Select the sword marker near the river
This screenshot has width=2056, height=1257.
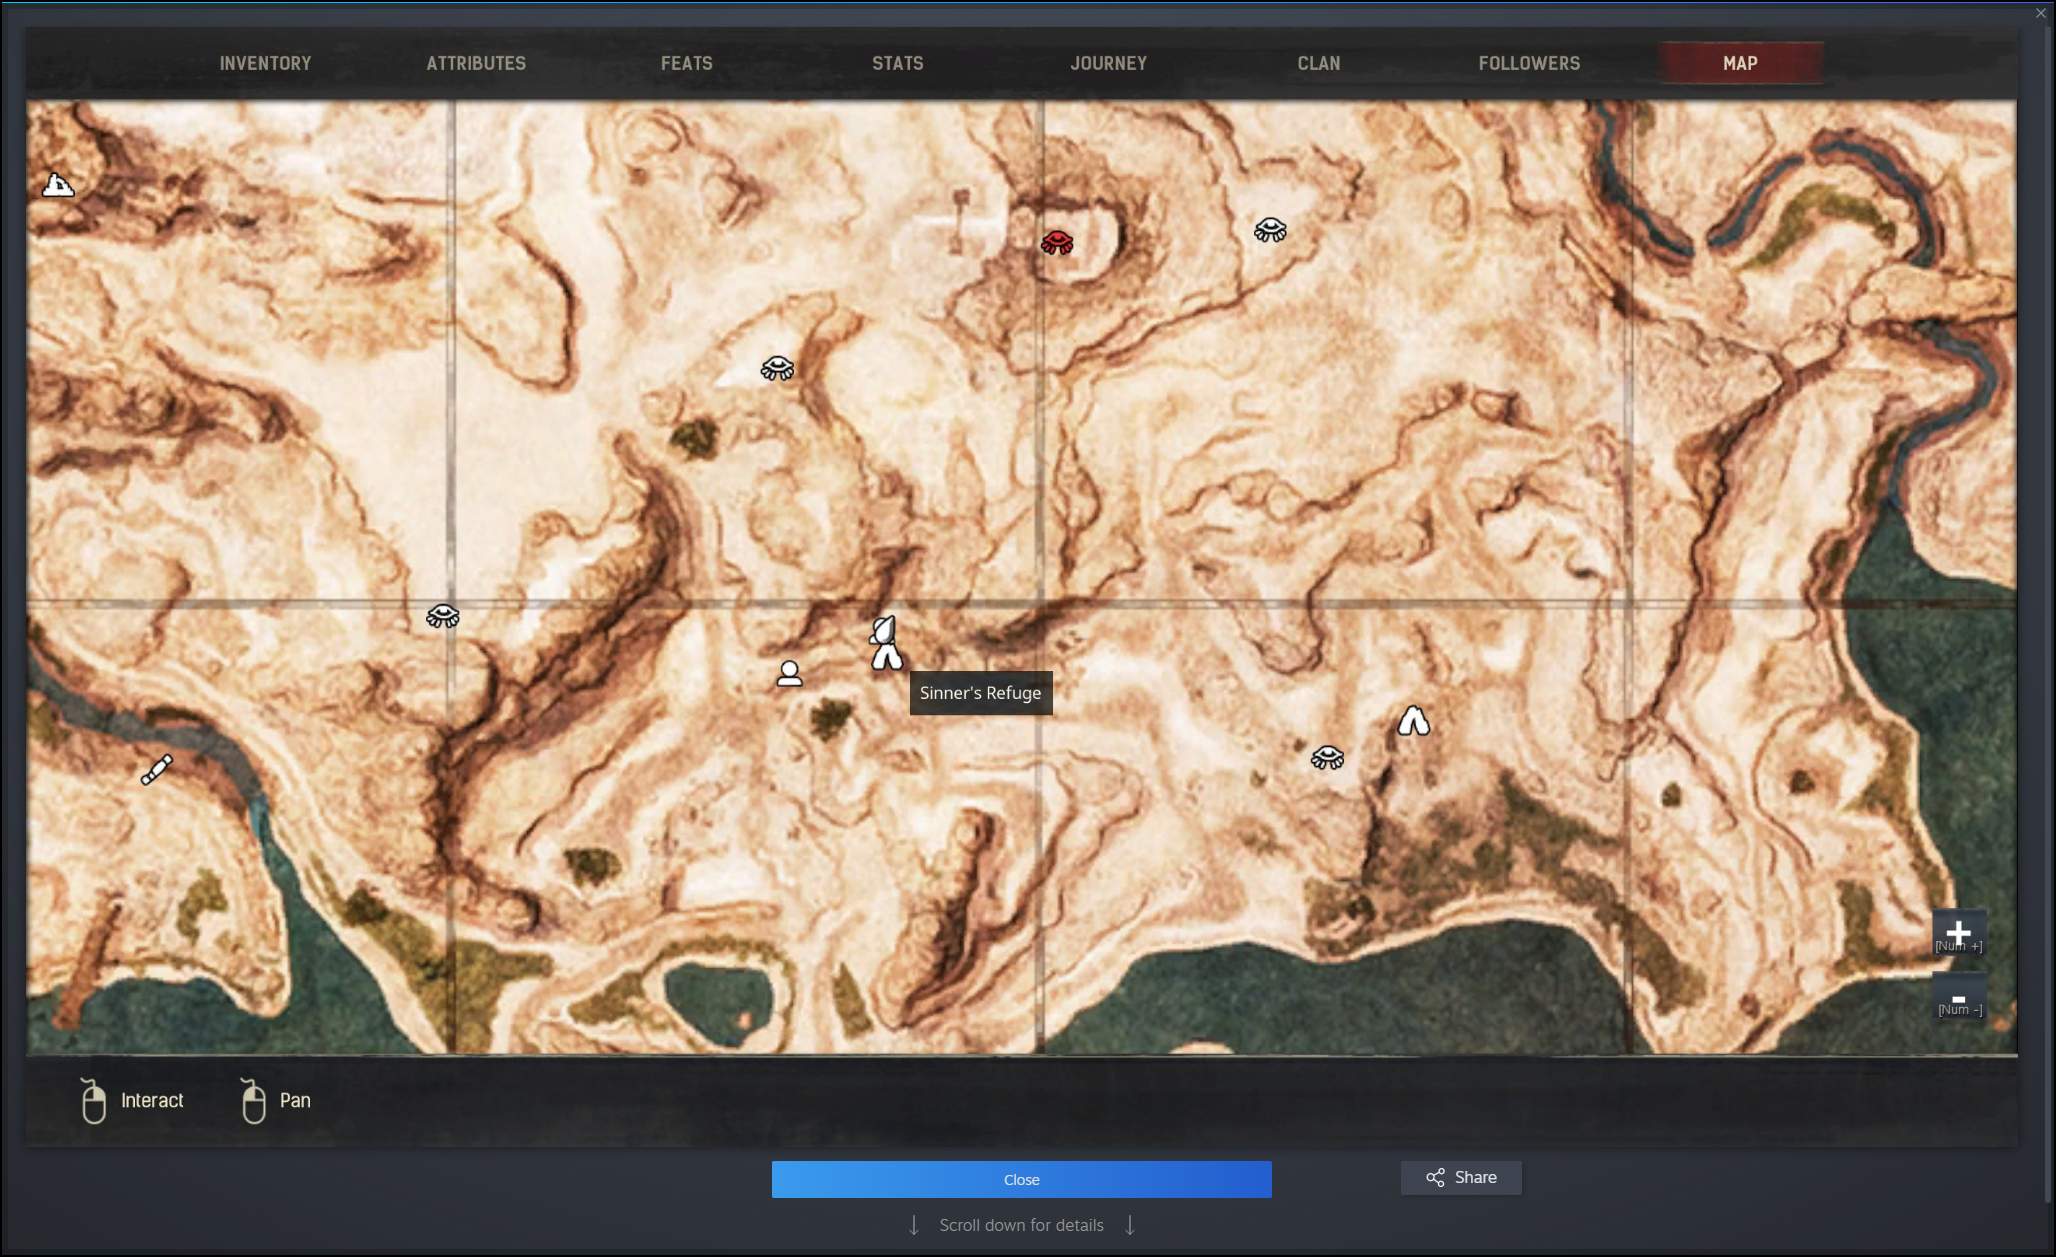pos(156,770)
